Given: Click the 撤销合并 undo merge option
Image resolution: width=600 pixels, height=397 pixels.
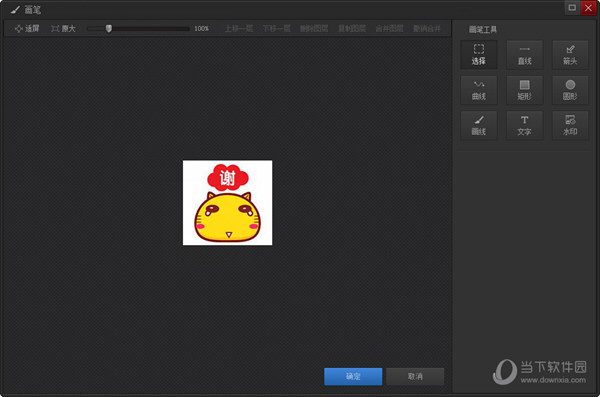Looking at the screenshot, I should 427,29.
